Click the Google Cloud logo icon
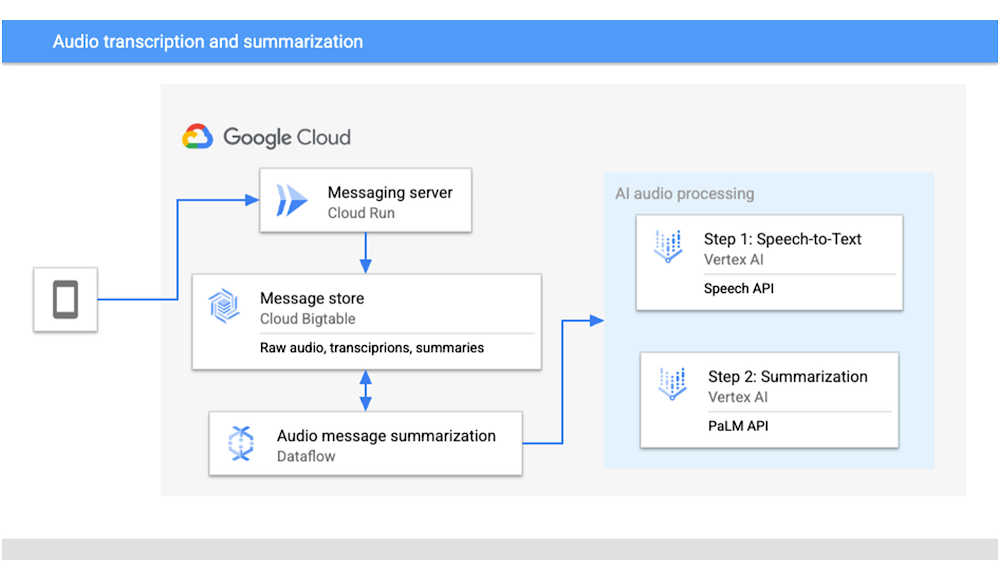The width and height of the screenshot is (1000, 574). (197, 136)
